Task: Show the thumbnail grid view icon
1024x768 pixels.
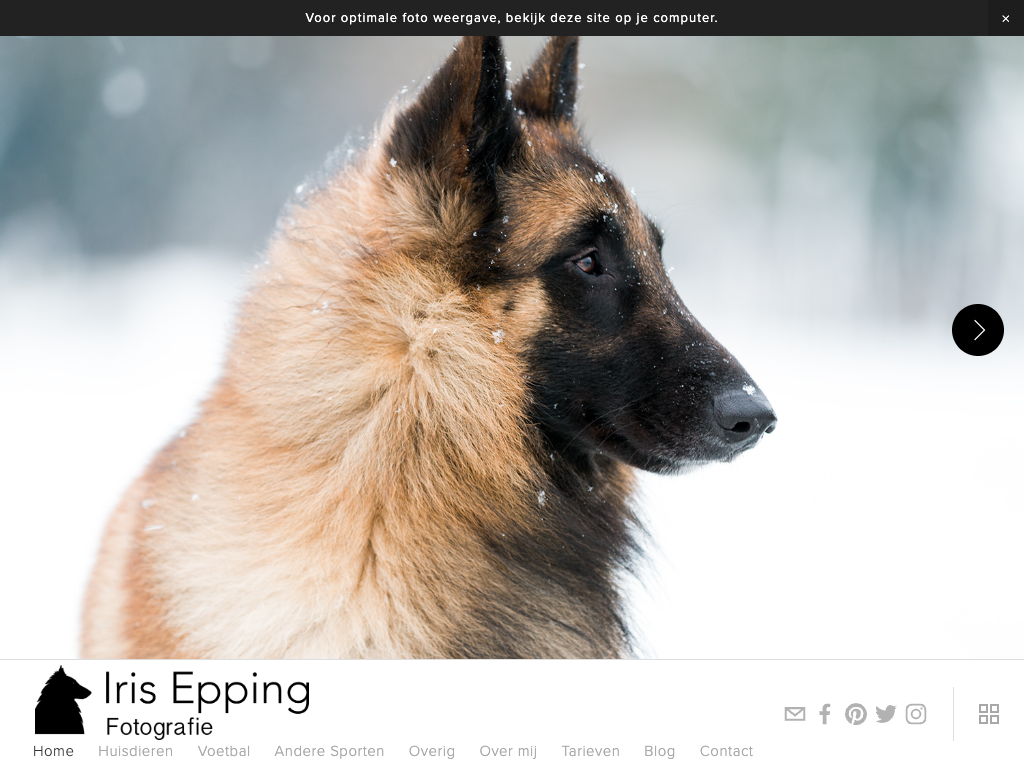Action: tap(989, 714)
